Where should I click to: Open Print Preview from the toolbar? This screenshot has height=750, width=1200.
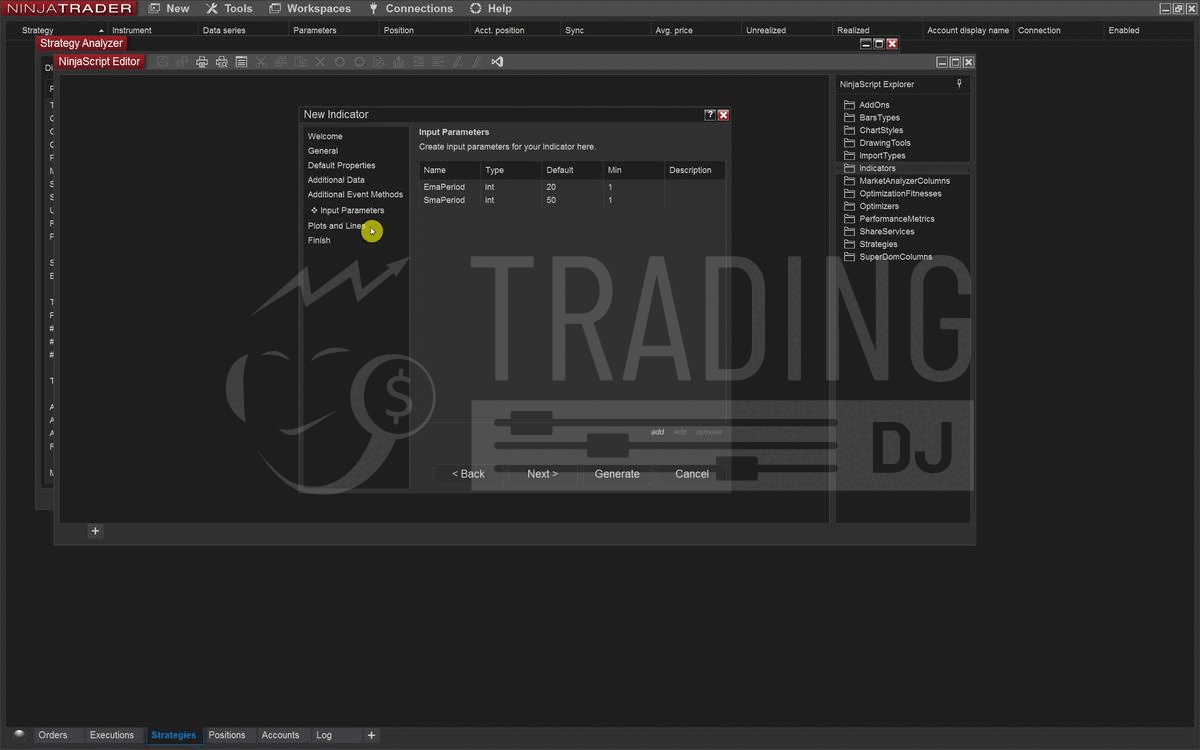pyautogui.click(x=222, y=62)
